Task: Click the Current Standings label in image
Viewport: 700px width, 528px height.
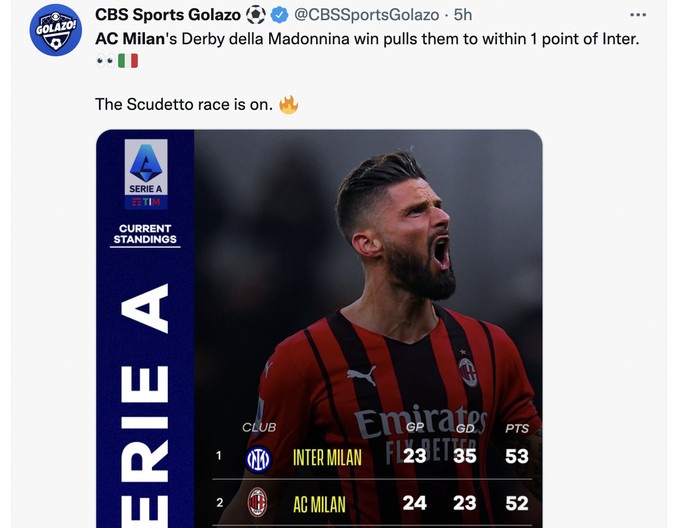Action: 146,234
